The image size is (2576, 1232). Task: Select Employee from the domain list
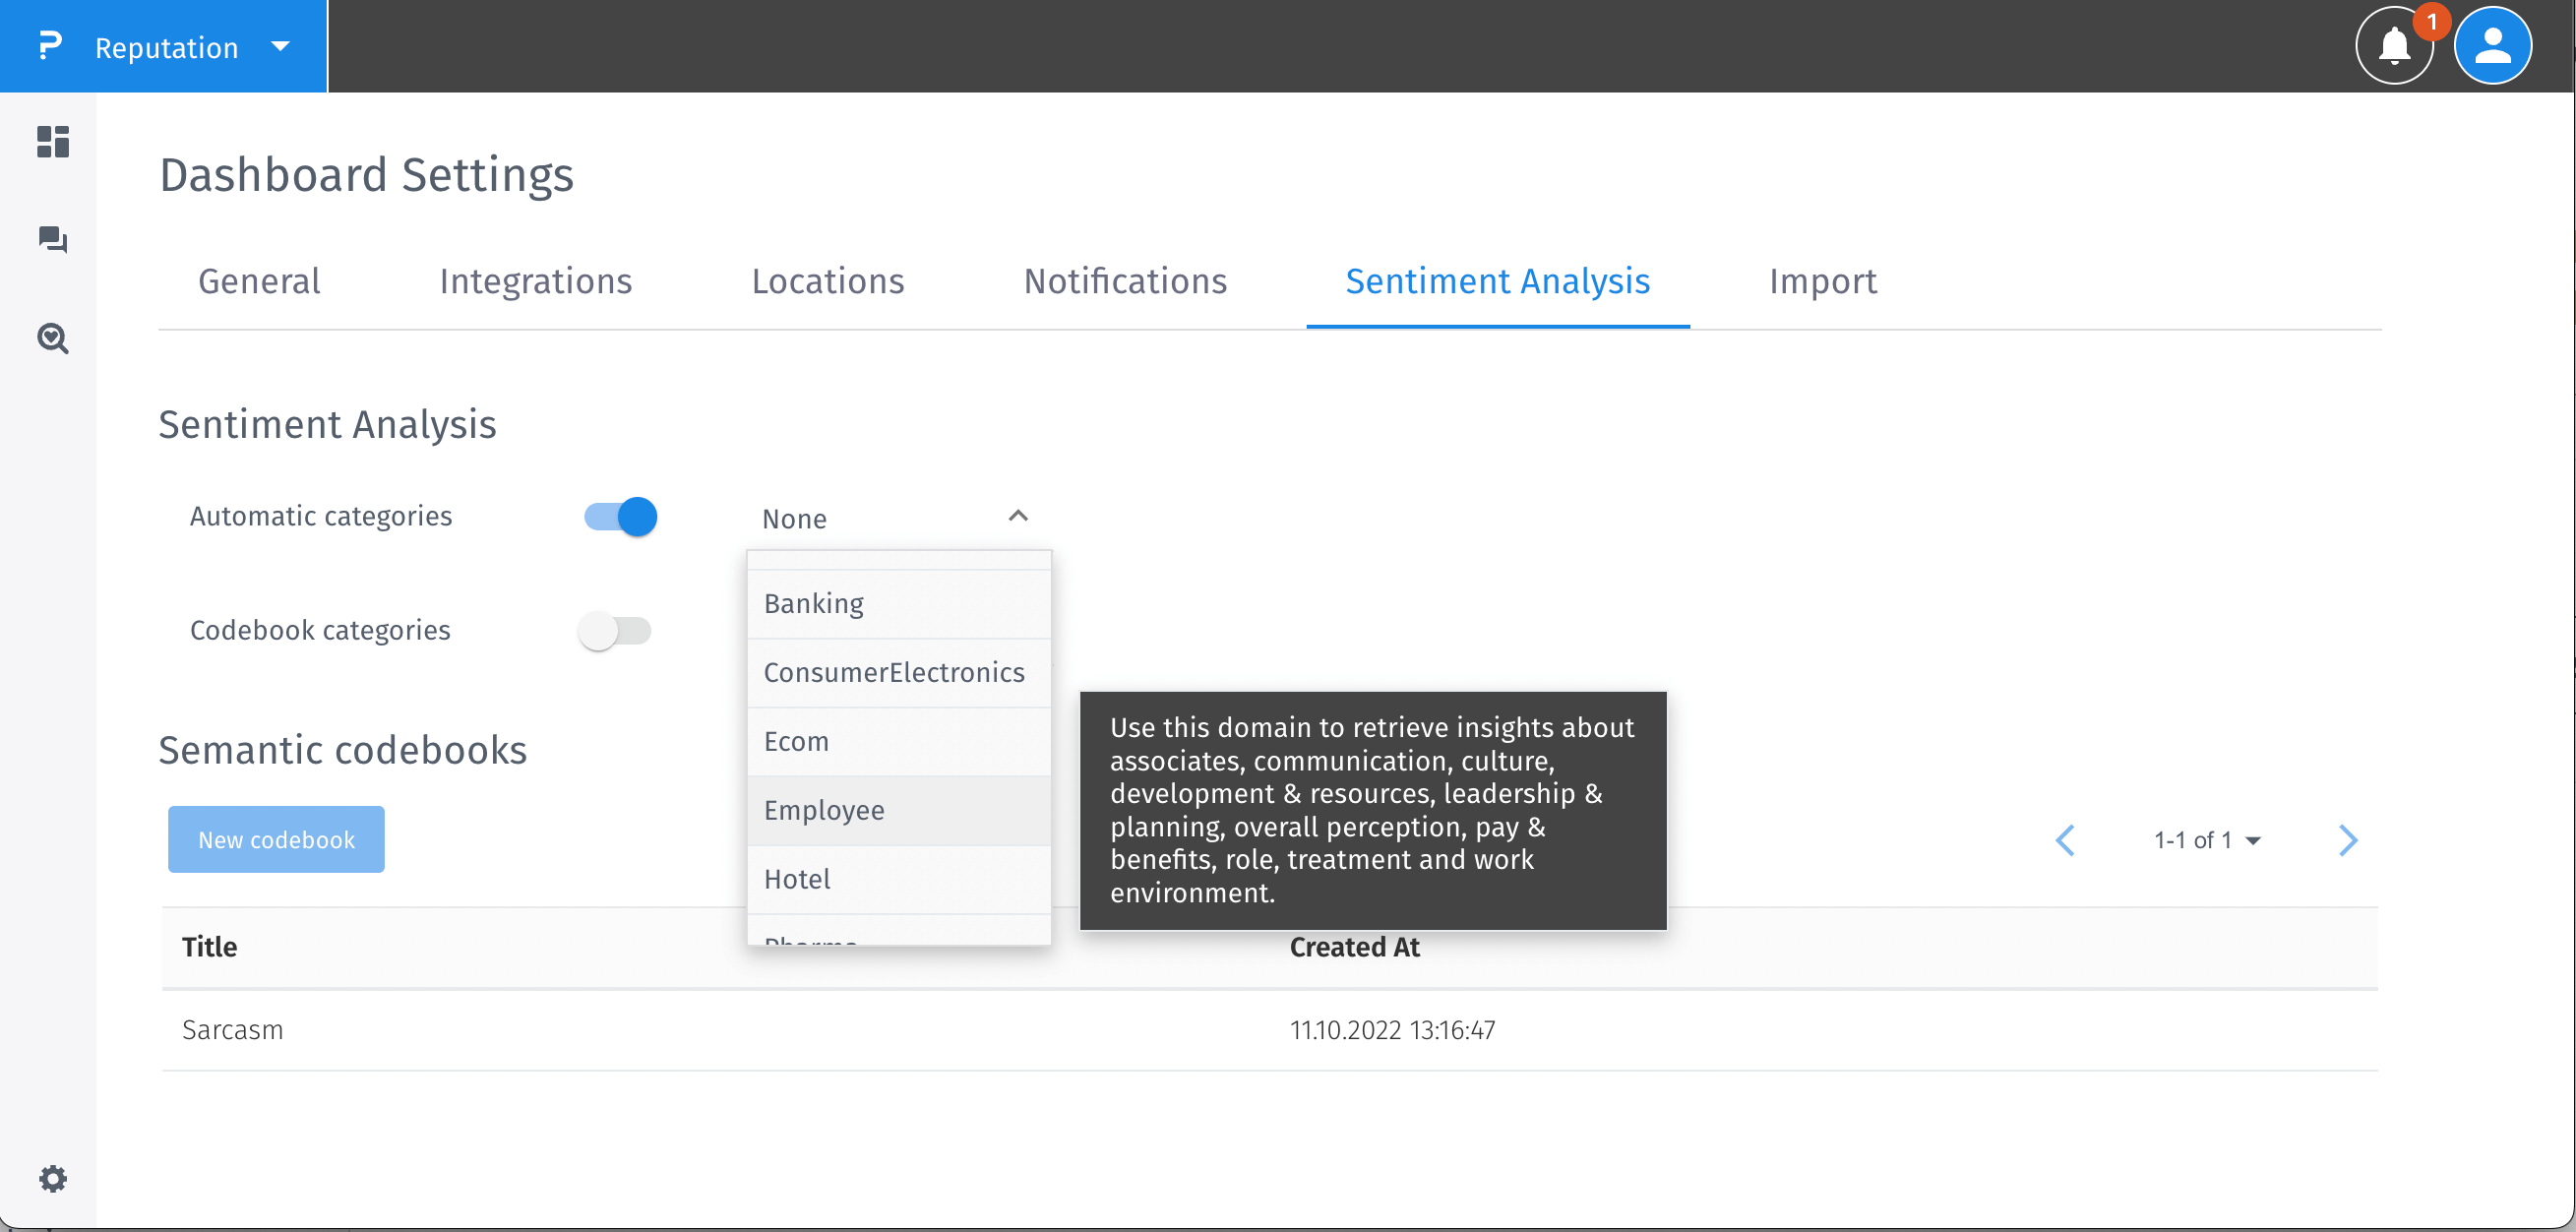coord(824,810)
